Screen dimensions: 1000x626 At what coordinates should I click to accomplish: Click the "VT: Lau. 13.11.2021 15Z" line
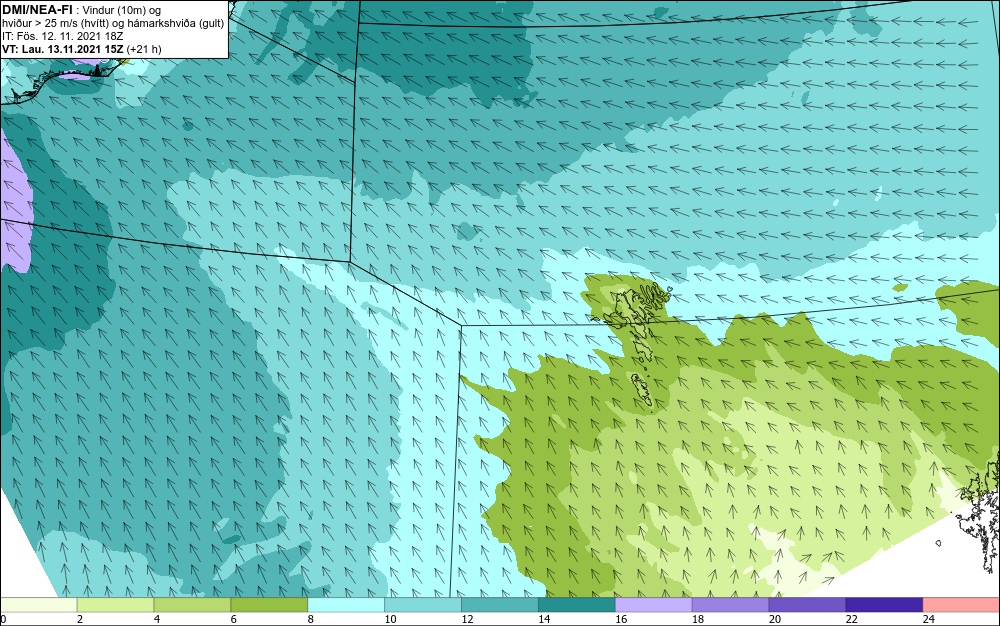(63, 48)
